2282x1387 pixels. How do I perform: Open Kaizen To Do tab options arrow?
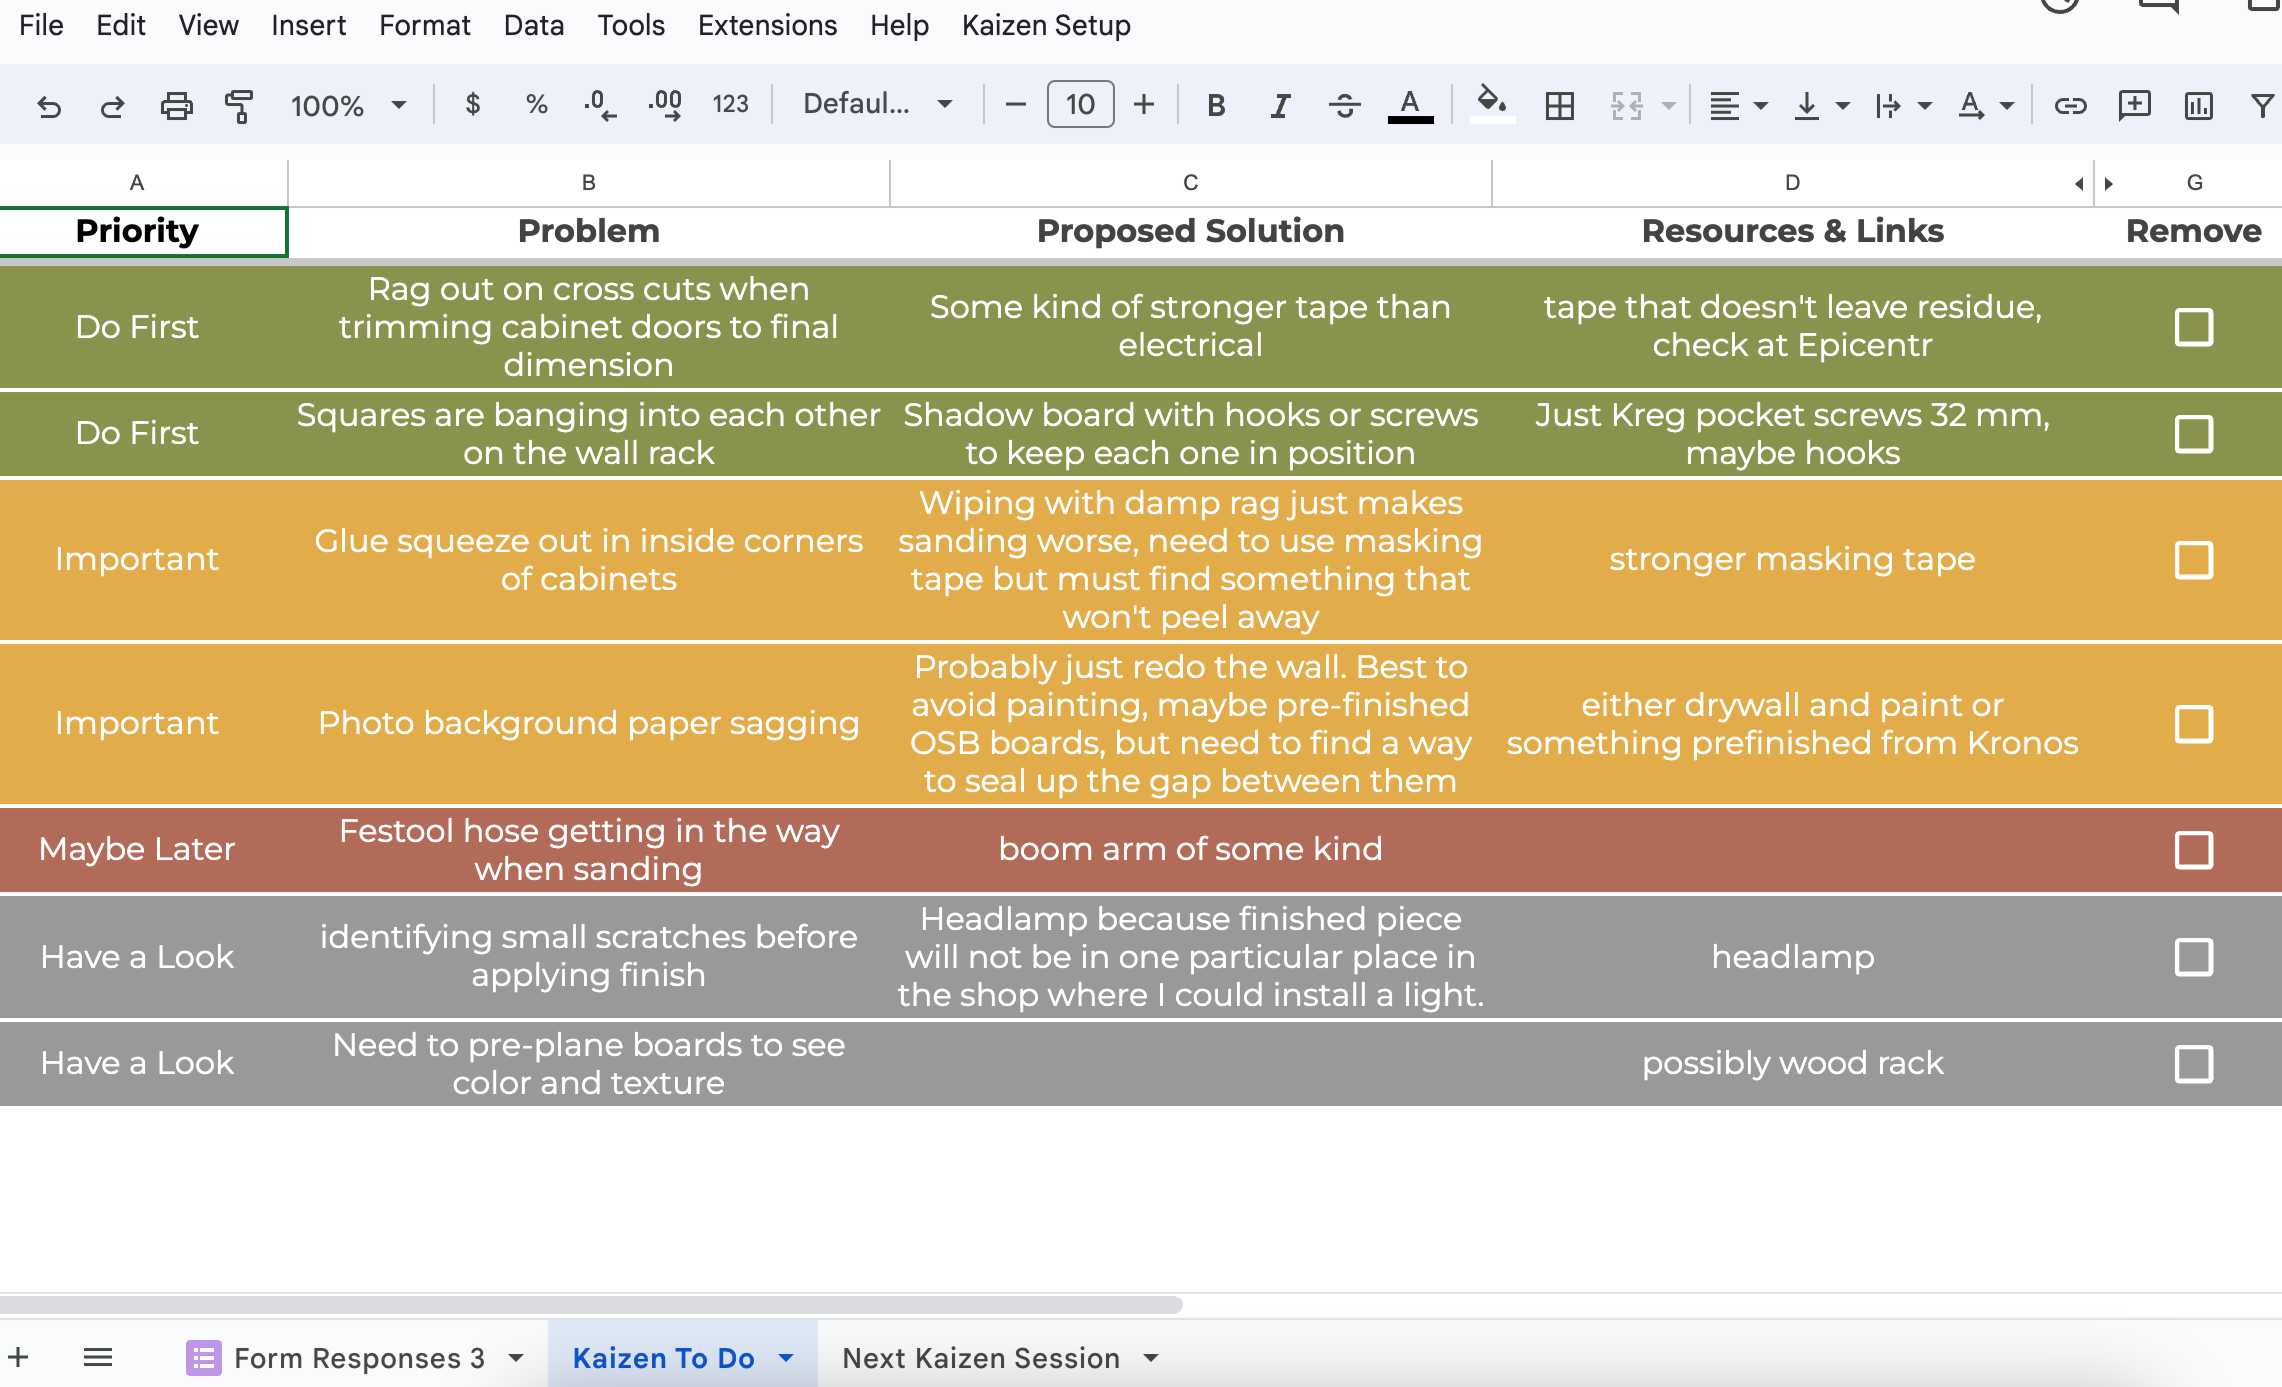click(787, 1358)
